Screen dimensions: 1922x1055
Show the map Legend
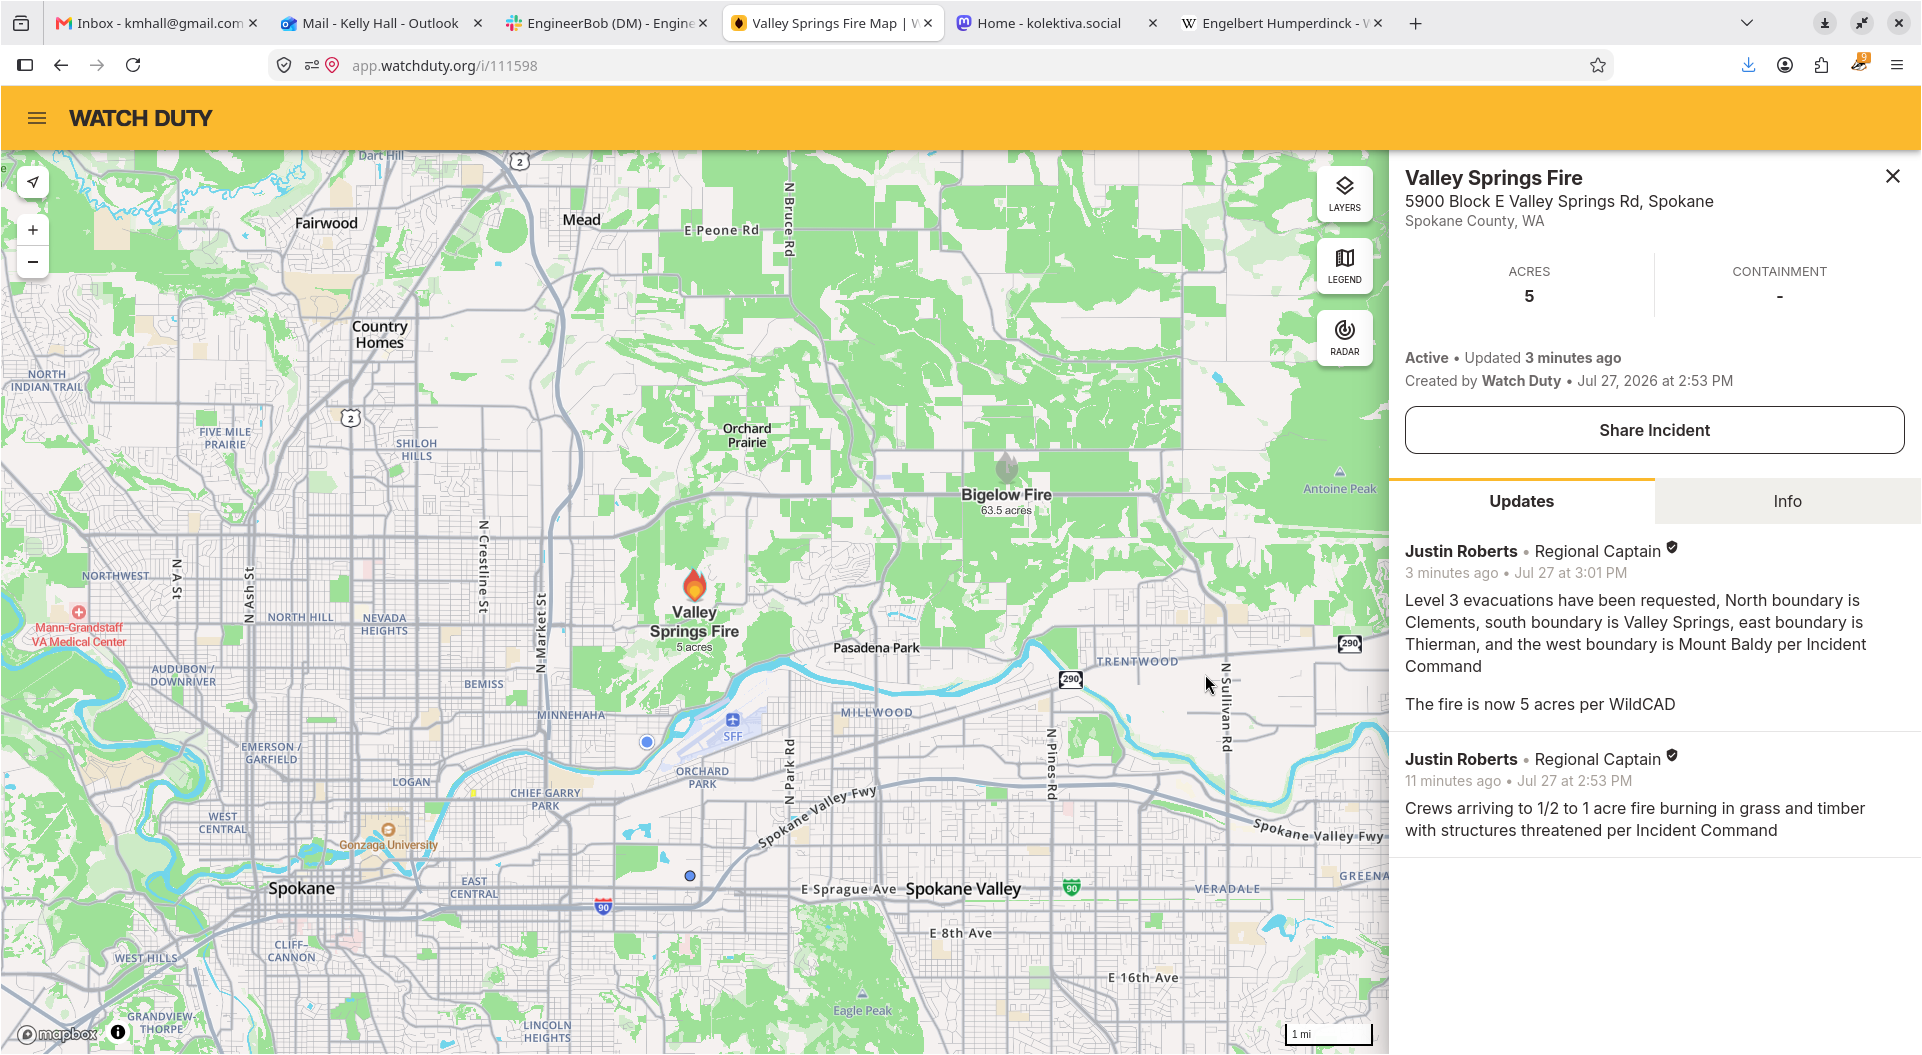click(x=1344, y=265)
